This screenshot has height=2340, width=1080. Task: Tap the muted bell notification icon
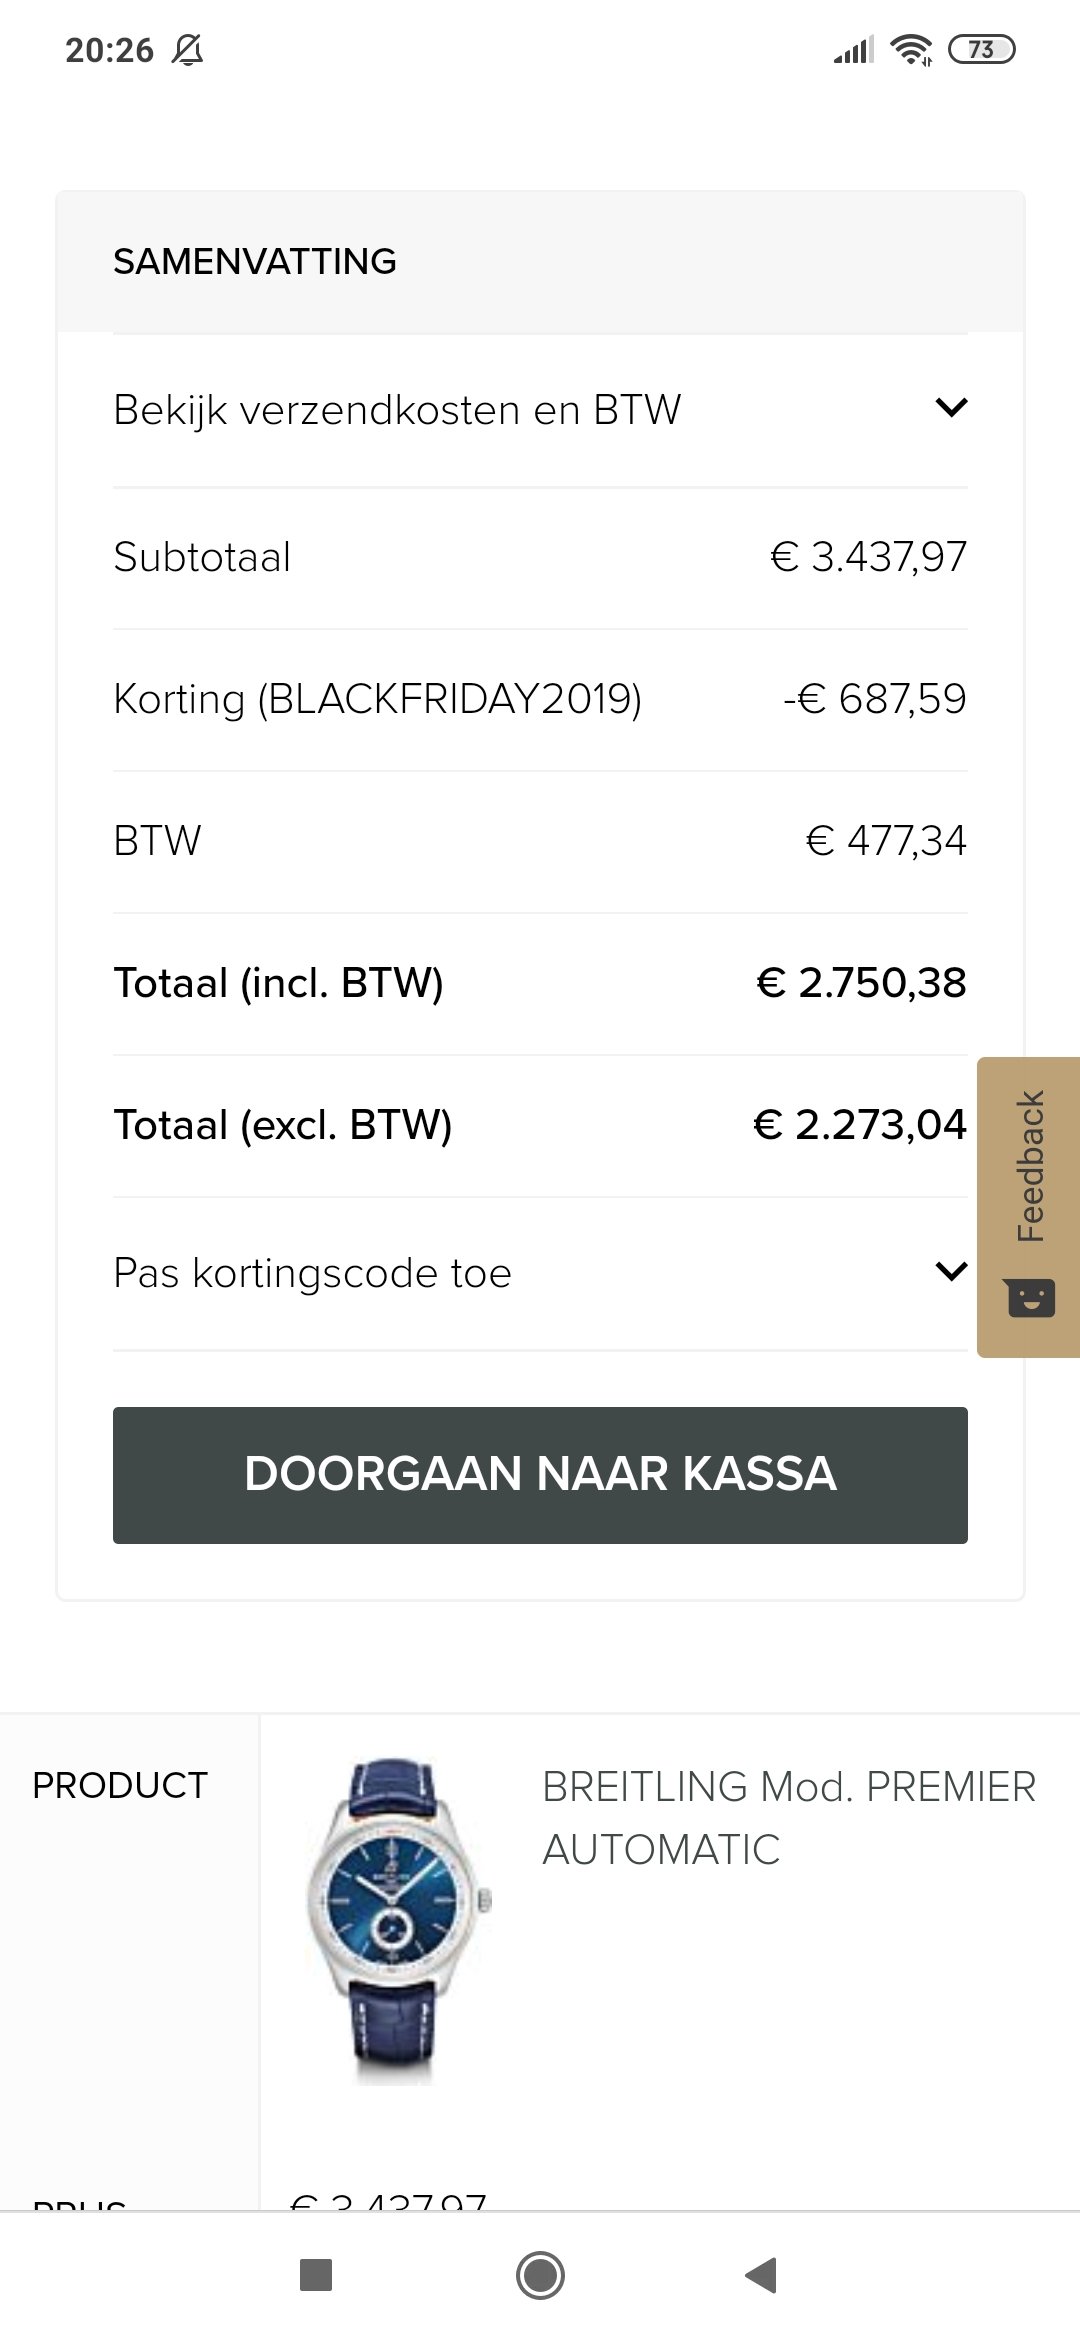point(187,49)
